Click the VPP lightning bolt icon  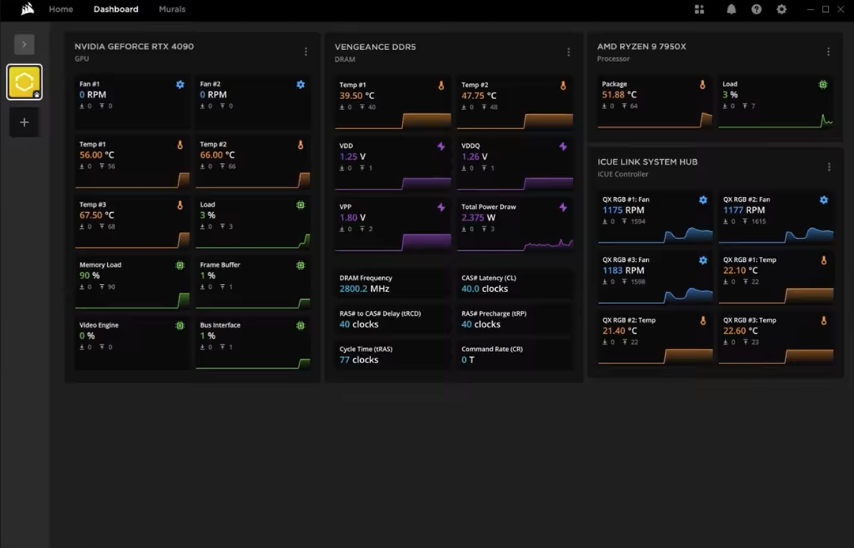click(441, 208)
